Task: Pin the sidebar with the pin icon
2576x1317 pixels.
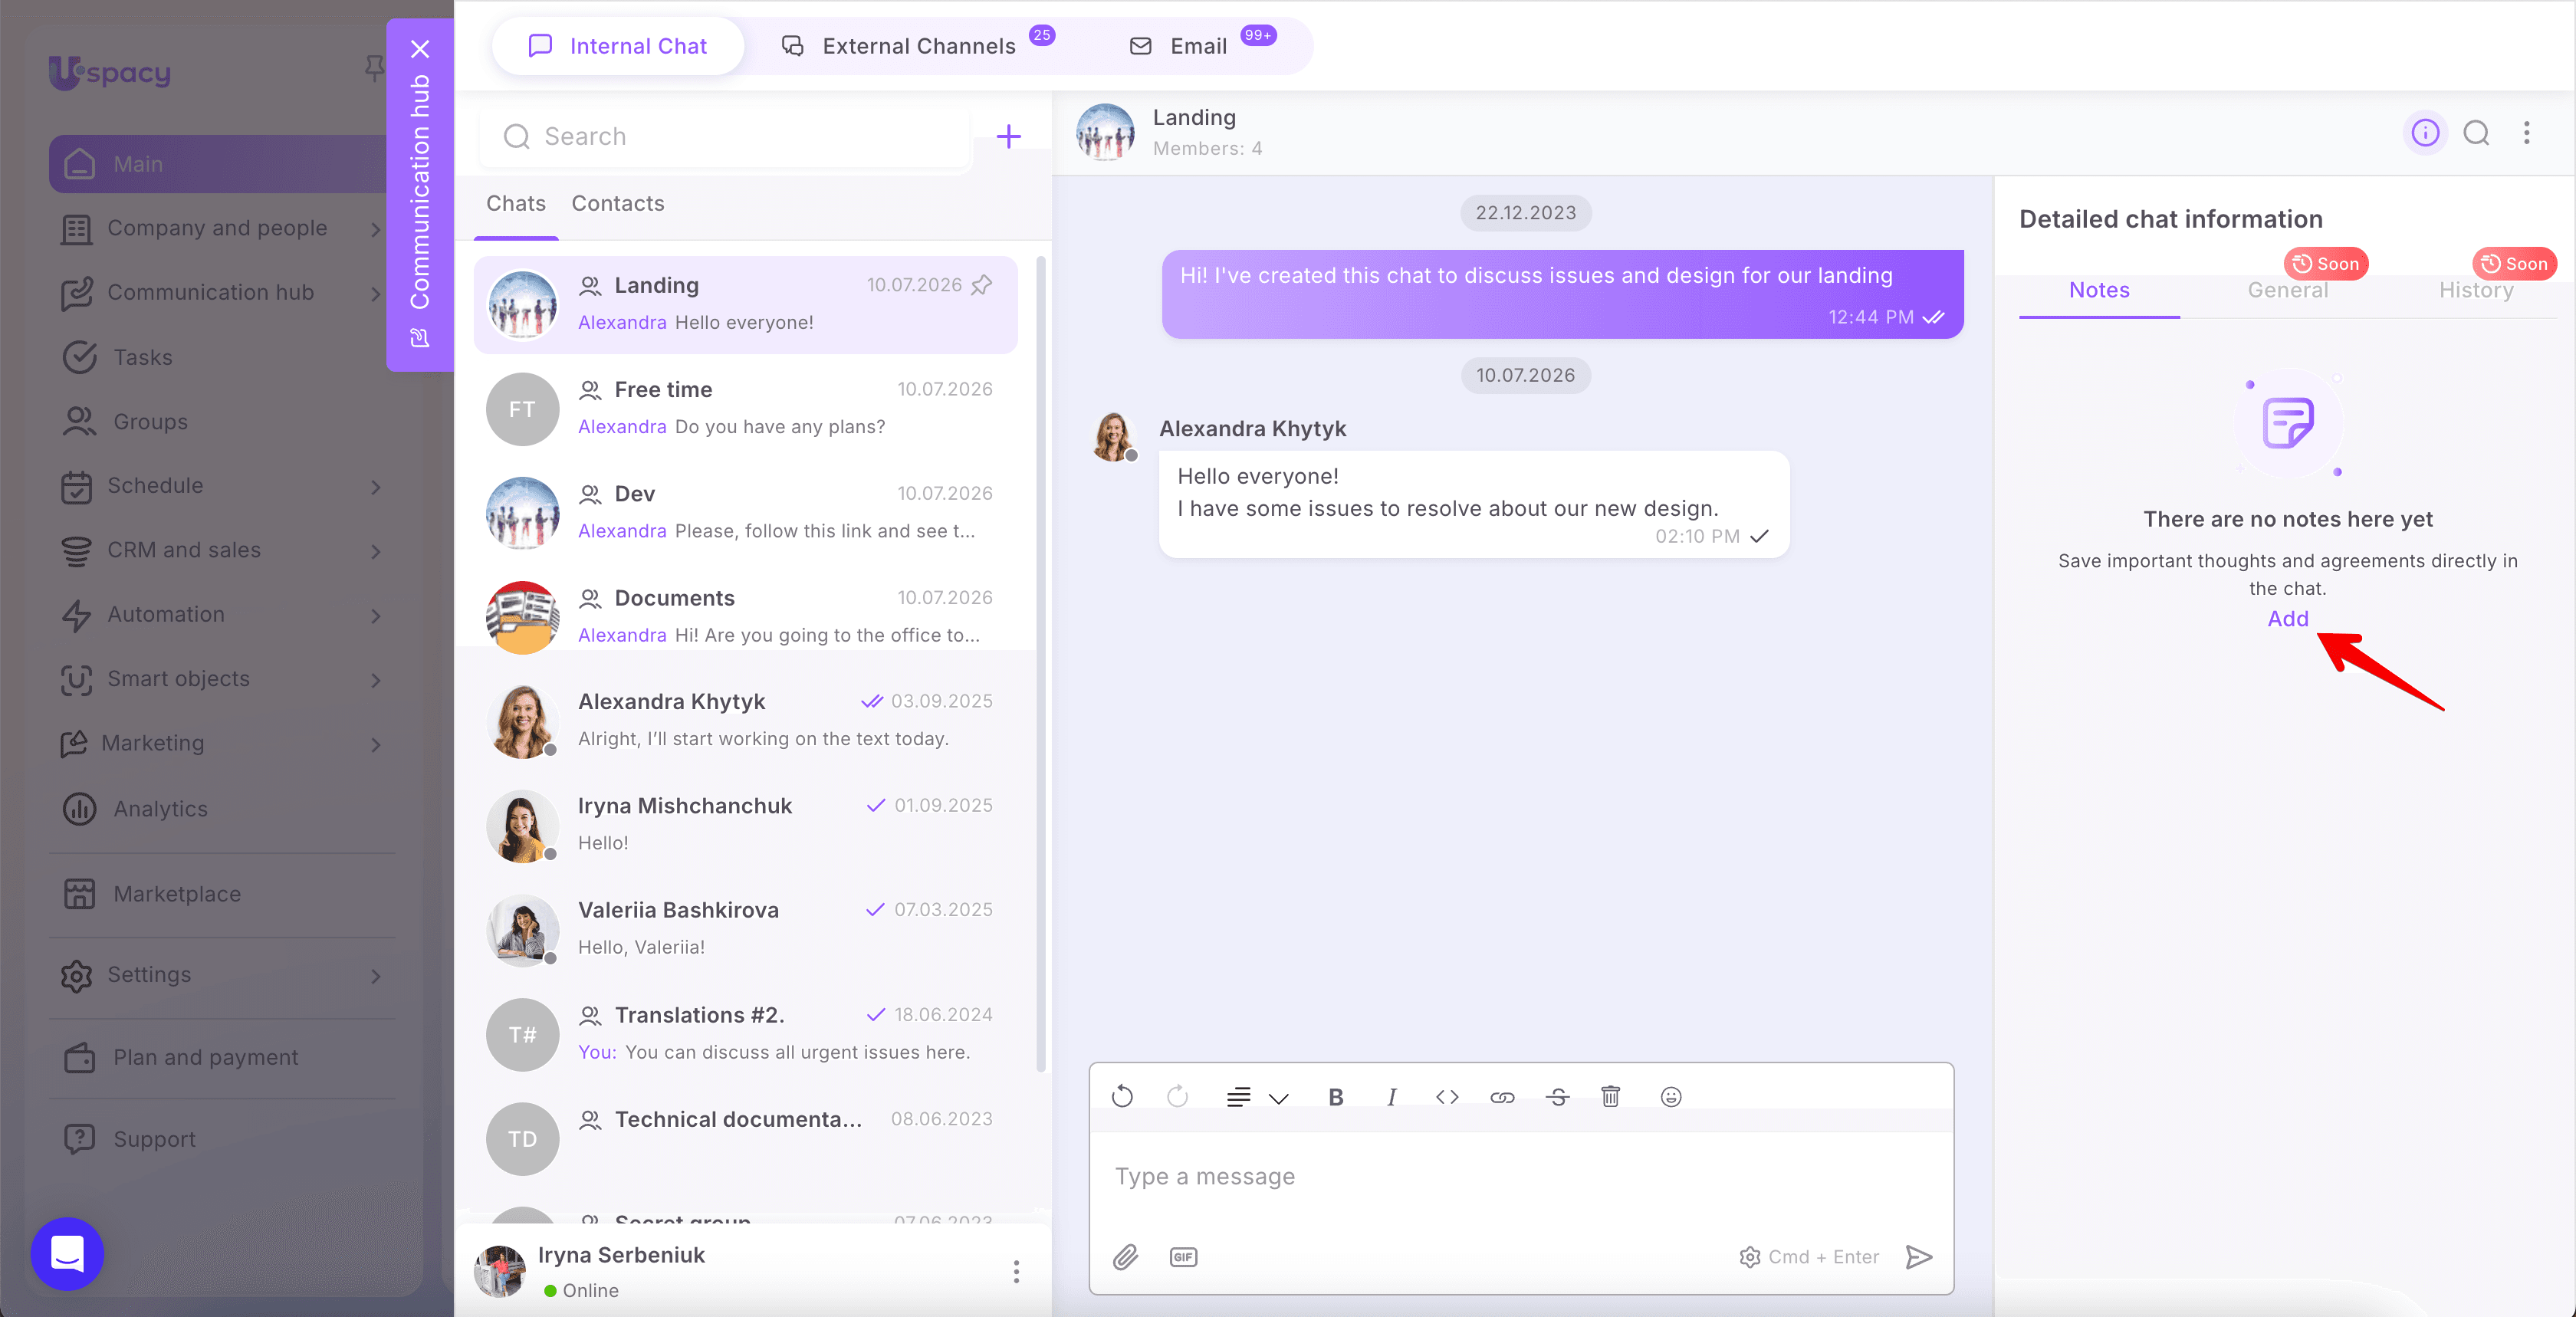Action: coord(374,68)
